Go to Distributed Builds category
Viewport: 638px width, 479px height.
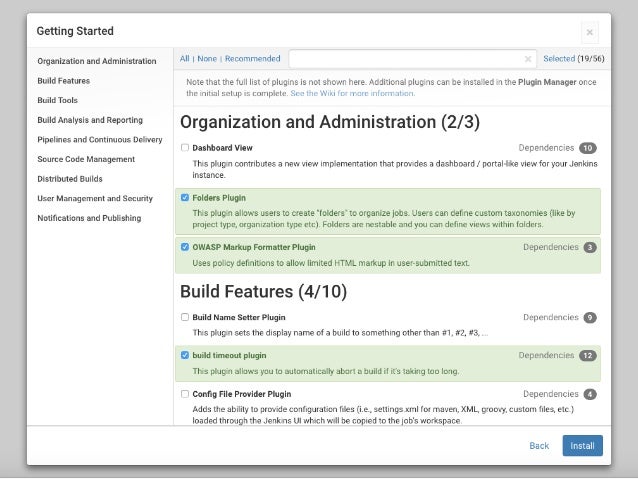click(x=70, y=179)
